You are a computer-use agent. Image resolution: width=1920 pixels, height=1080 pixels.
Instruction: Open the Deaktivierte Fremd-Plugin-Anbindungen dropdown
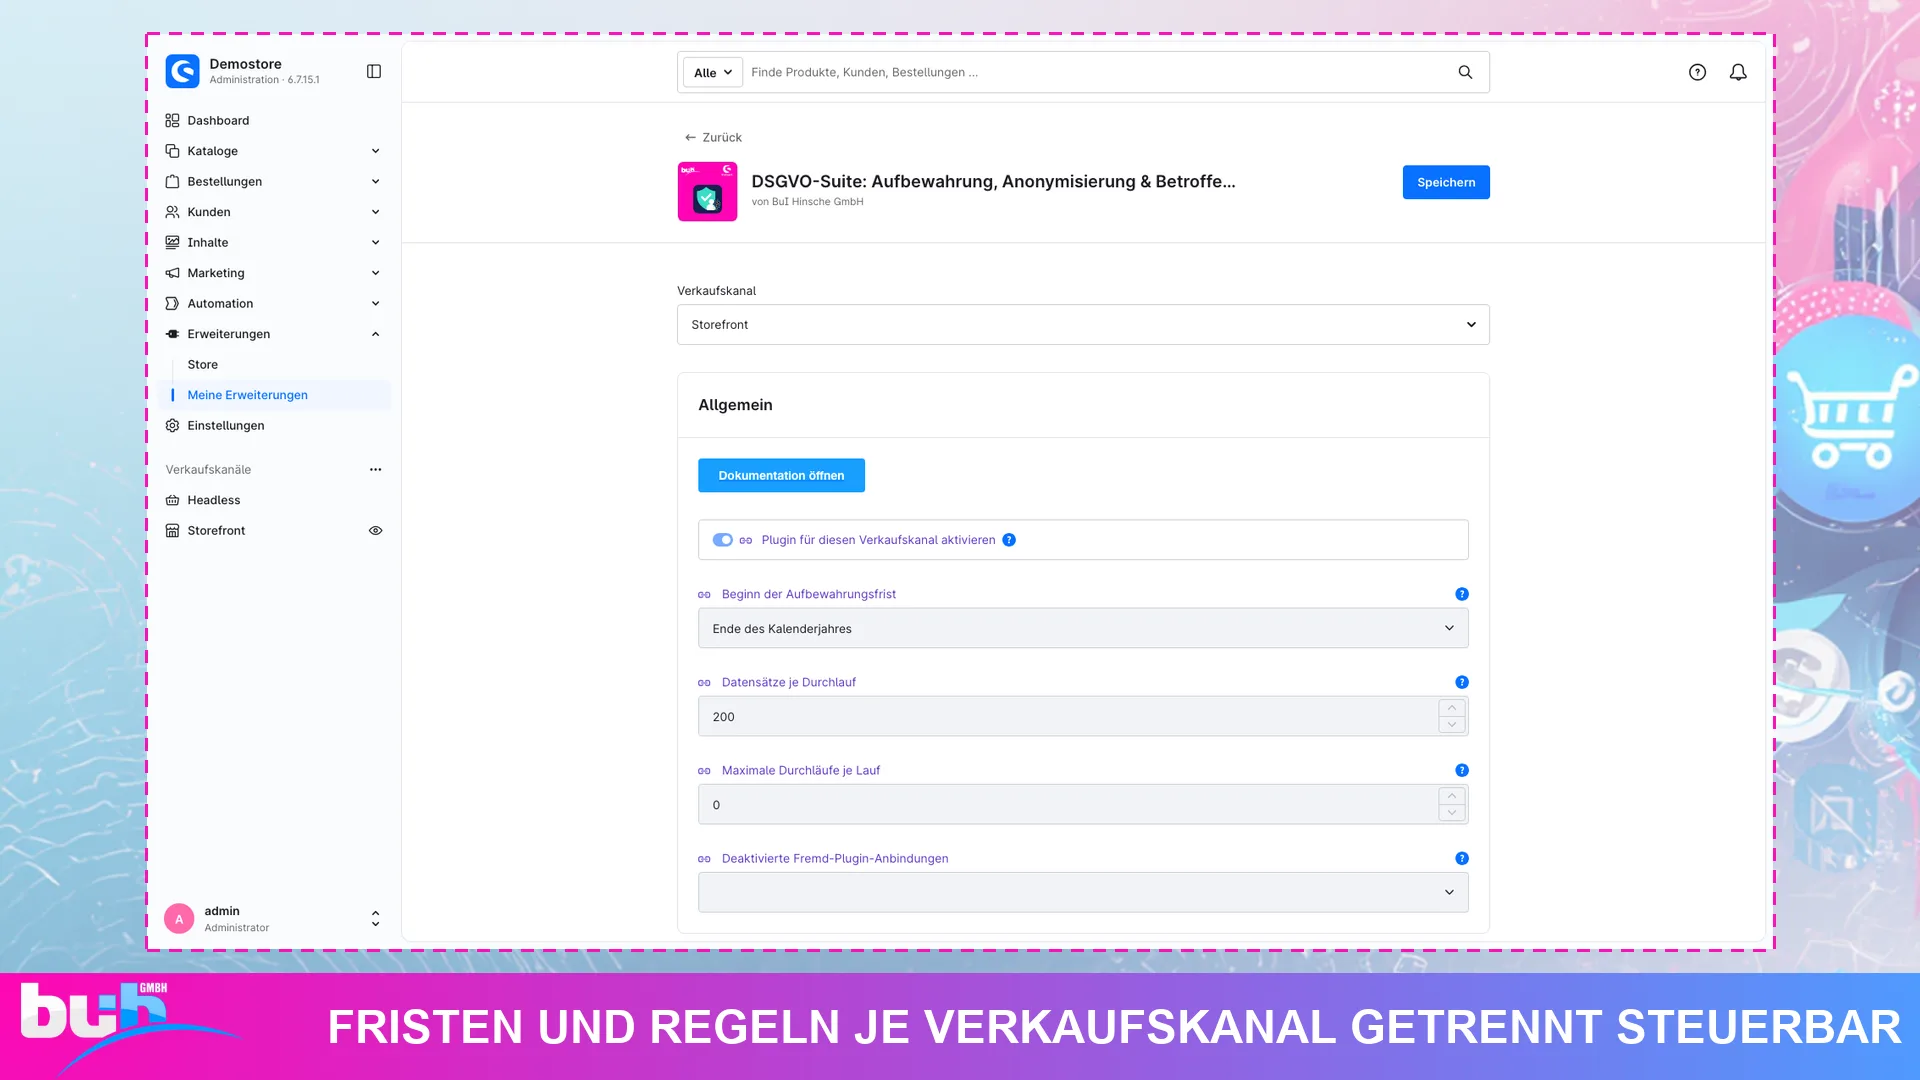pos(1083,892)
